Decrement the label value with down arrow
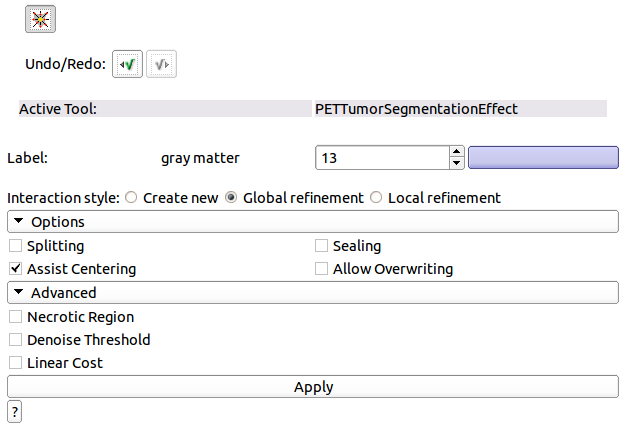The width and height of the screenshot is (625, 427). [456, 163]
